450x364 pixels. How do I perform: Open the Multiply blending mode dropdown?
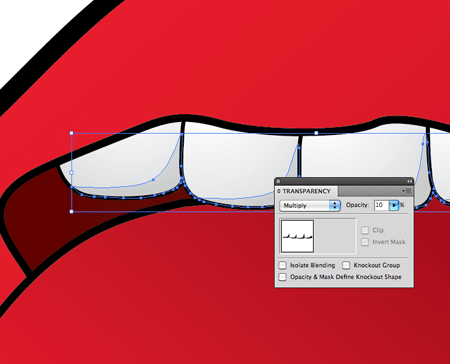(310, 206)
